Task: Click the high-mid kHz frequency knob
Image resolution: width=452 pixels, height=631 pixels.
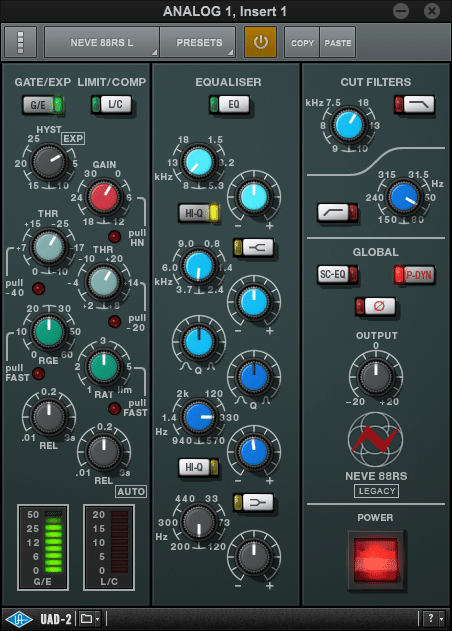Action: tap(199, 266)
